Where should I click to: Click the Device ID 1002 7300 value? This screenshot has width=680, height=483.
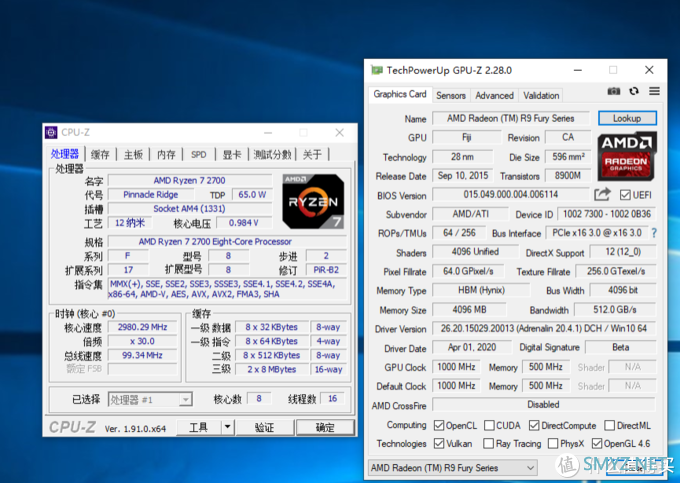point(607,214)
